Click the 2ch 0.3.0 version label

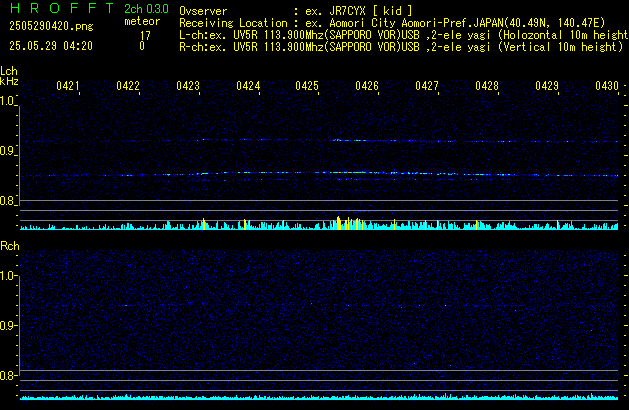pos(146,9)
